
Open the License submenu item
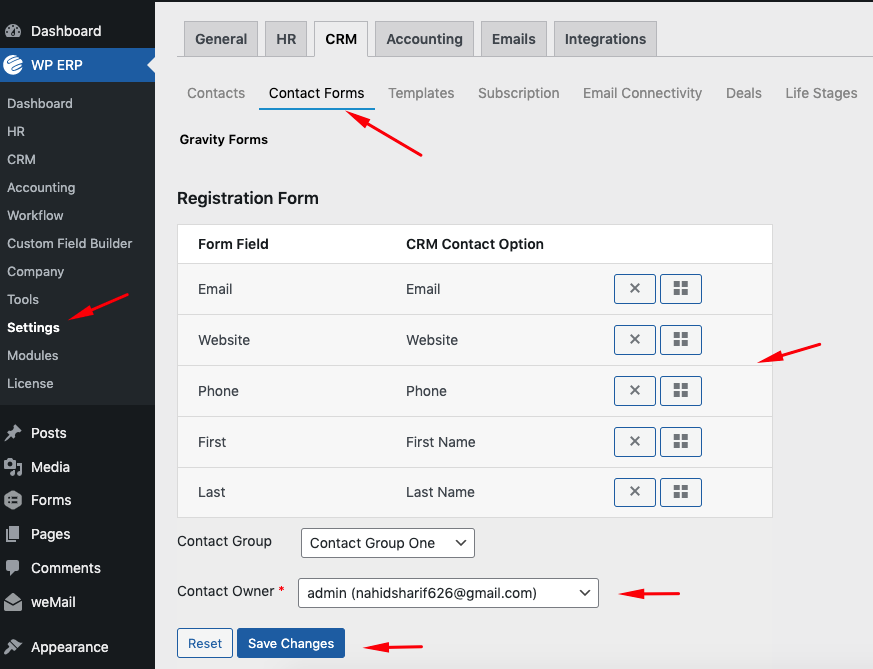(x=30, y=383)
